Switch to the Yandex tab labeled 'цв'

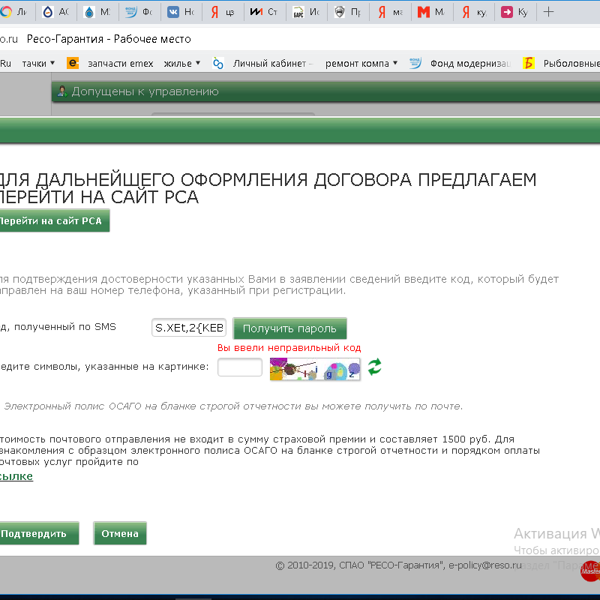click(223, 12)
